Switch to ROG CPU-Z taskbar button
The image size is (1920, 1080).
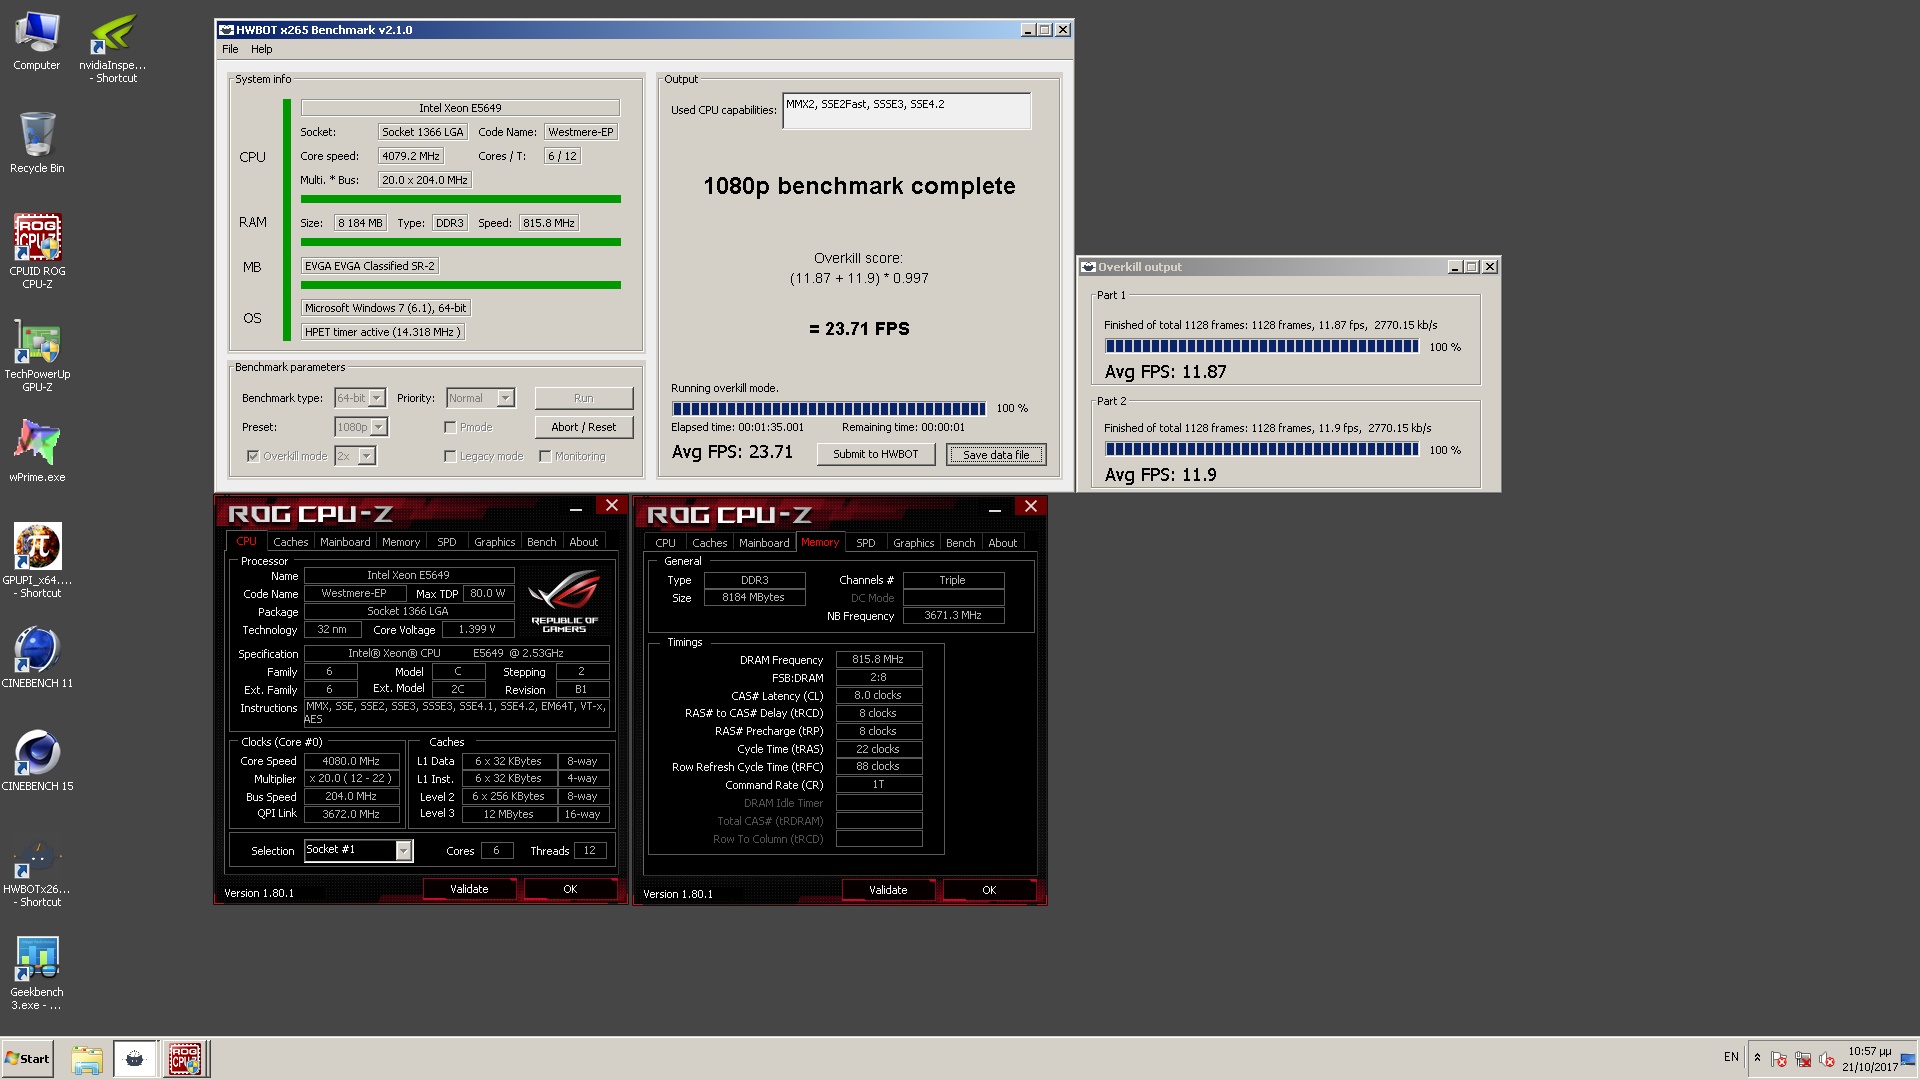coord(184,1059)
